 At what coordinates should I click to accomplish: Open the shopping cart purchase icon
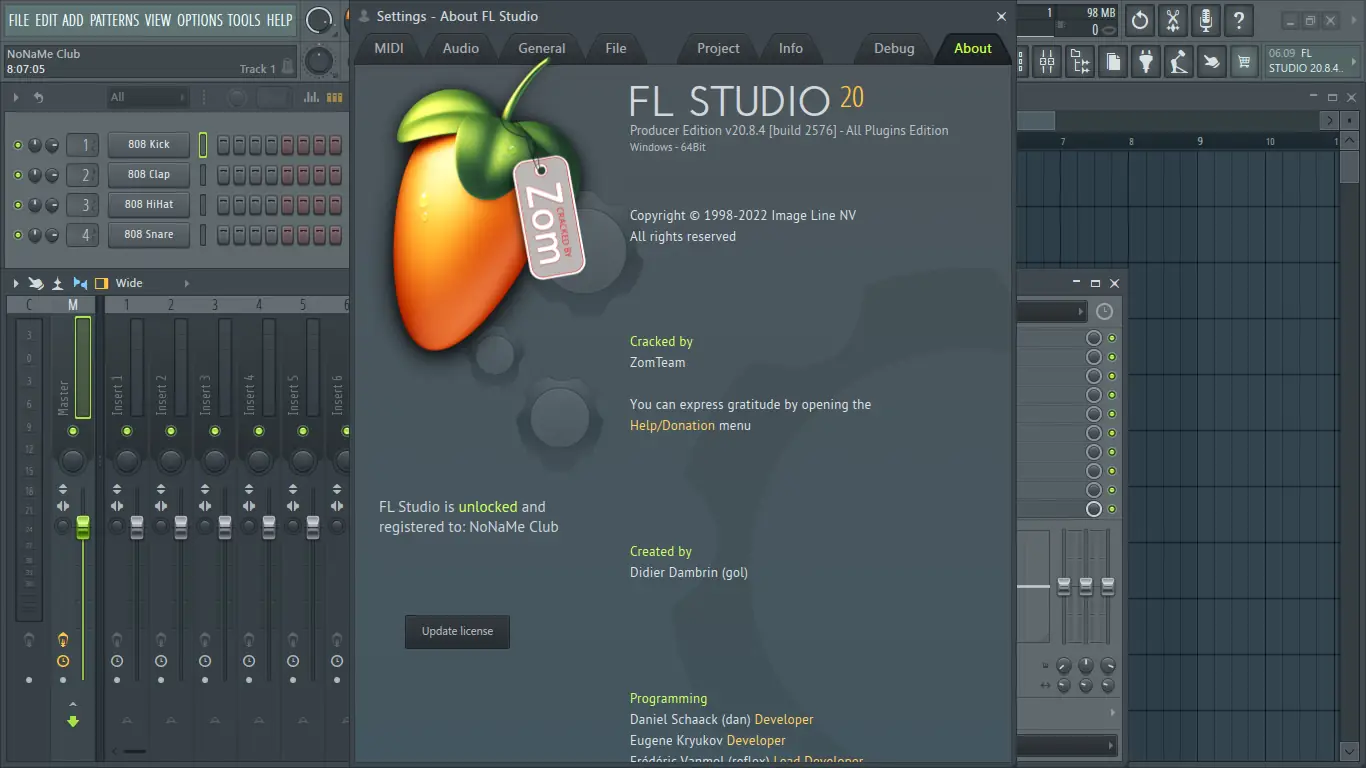1243,61
